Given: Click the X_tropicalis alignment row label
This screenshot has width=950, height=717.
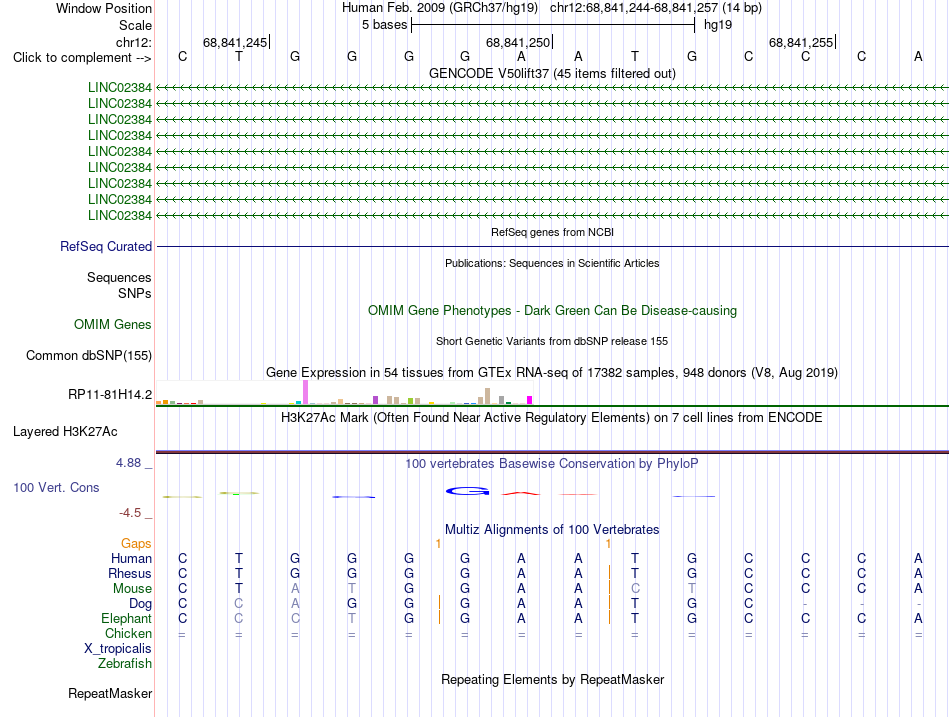Looking at the screenshot, I should pyautogui.click(x=118, y=649).
